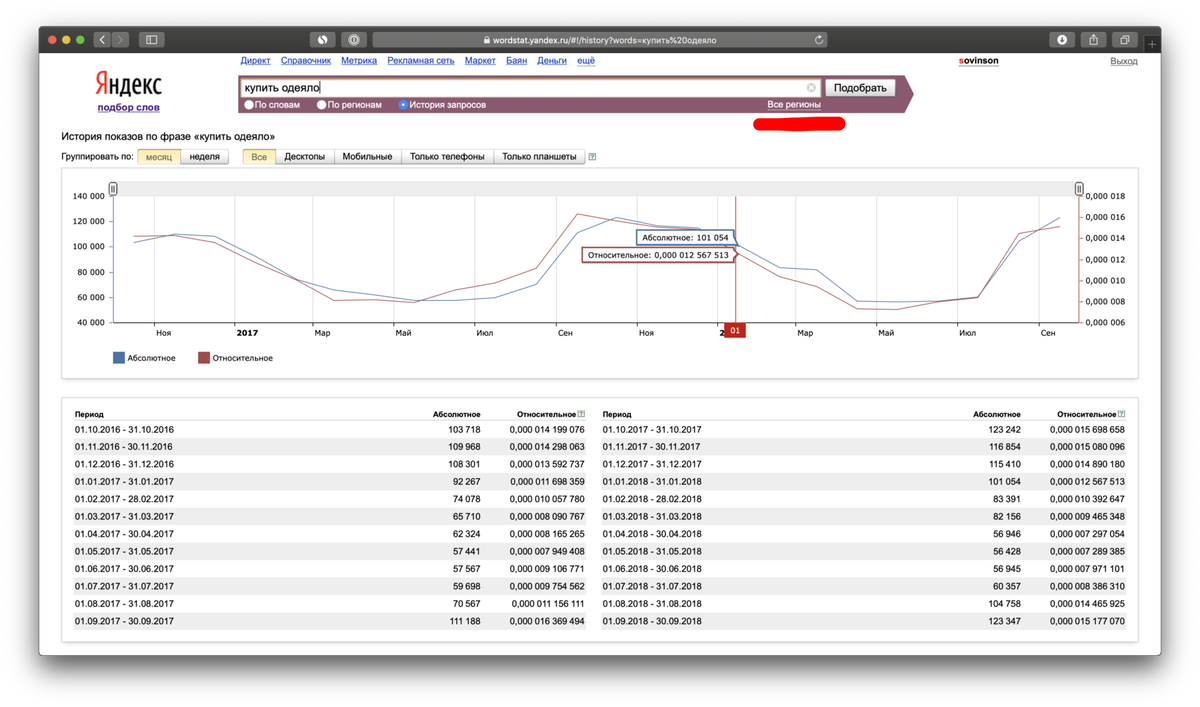This screenshot has height=707, width=1200.
Task: Open the Рекламная сеть link
Action: 421,61
